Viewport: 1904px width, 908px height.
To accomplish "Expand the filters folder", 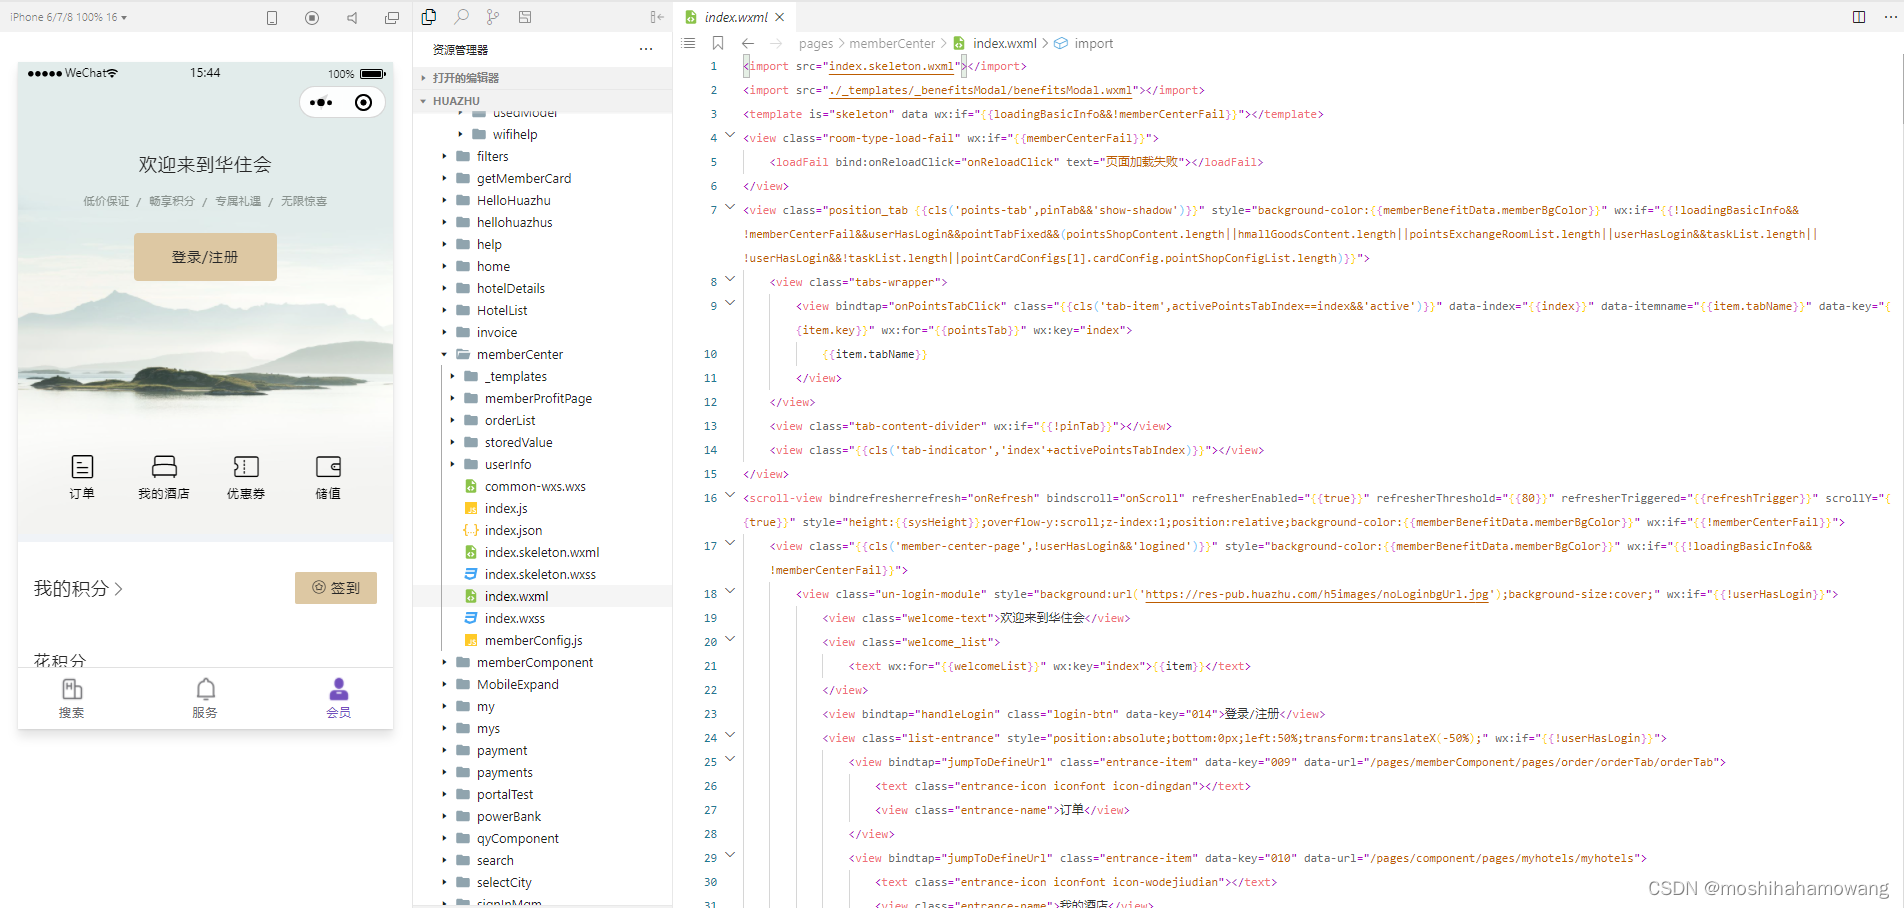I will pos(542,156).
